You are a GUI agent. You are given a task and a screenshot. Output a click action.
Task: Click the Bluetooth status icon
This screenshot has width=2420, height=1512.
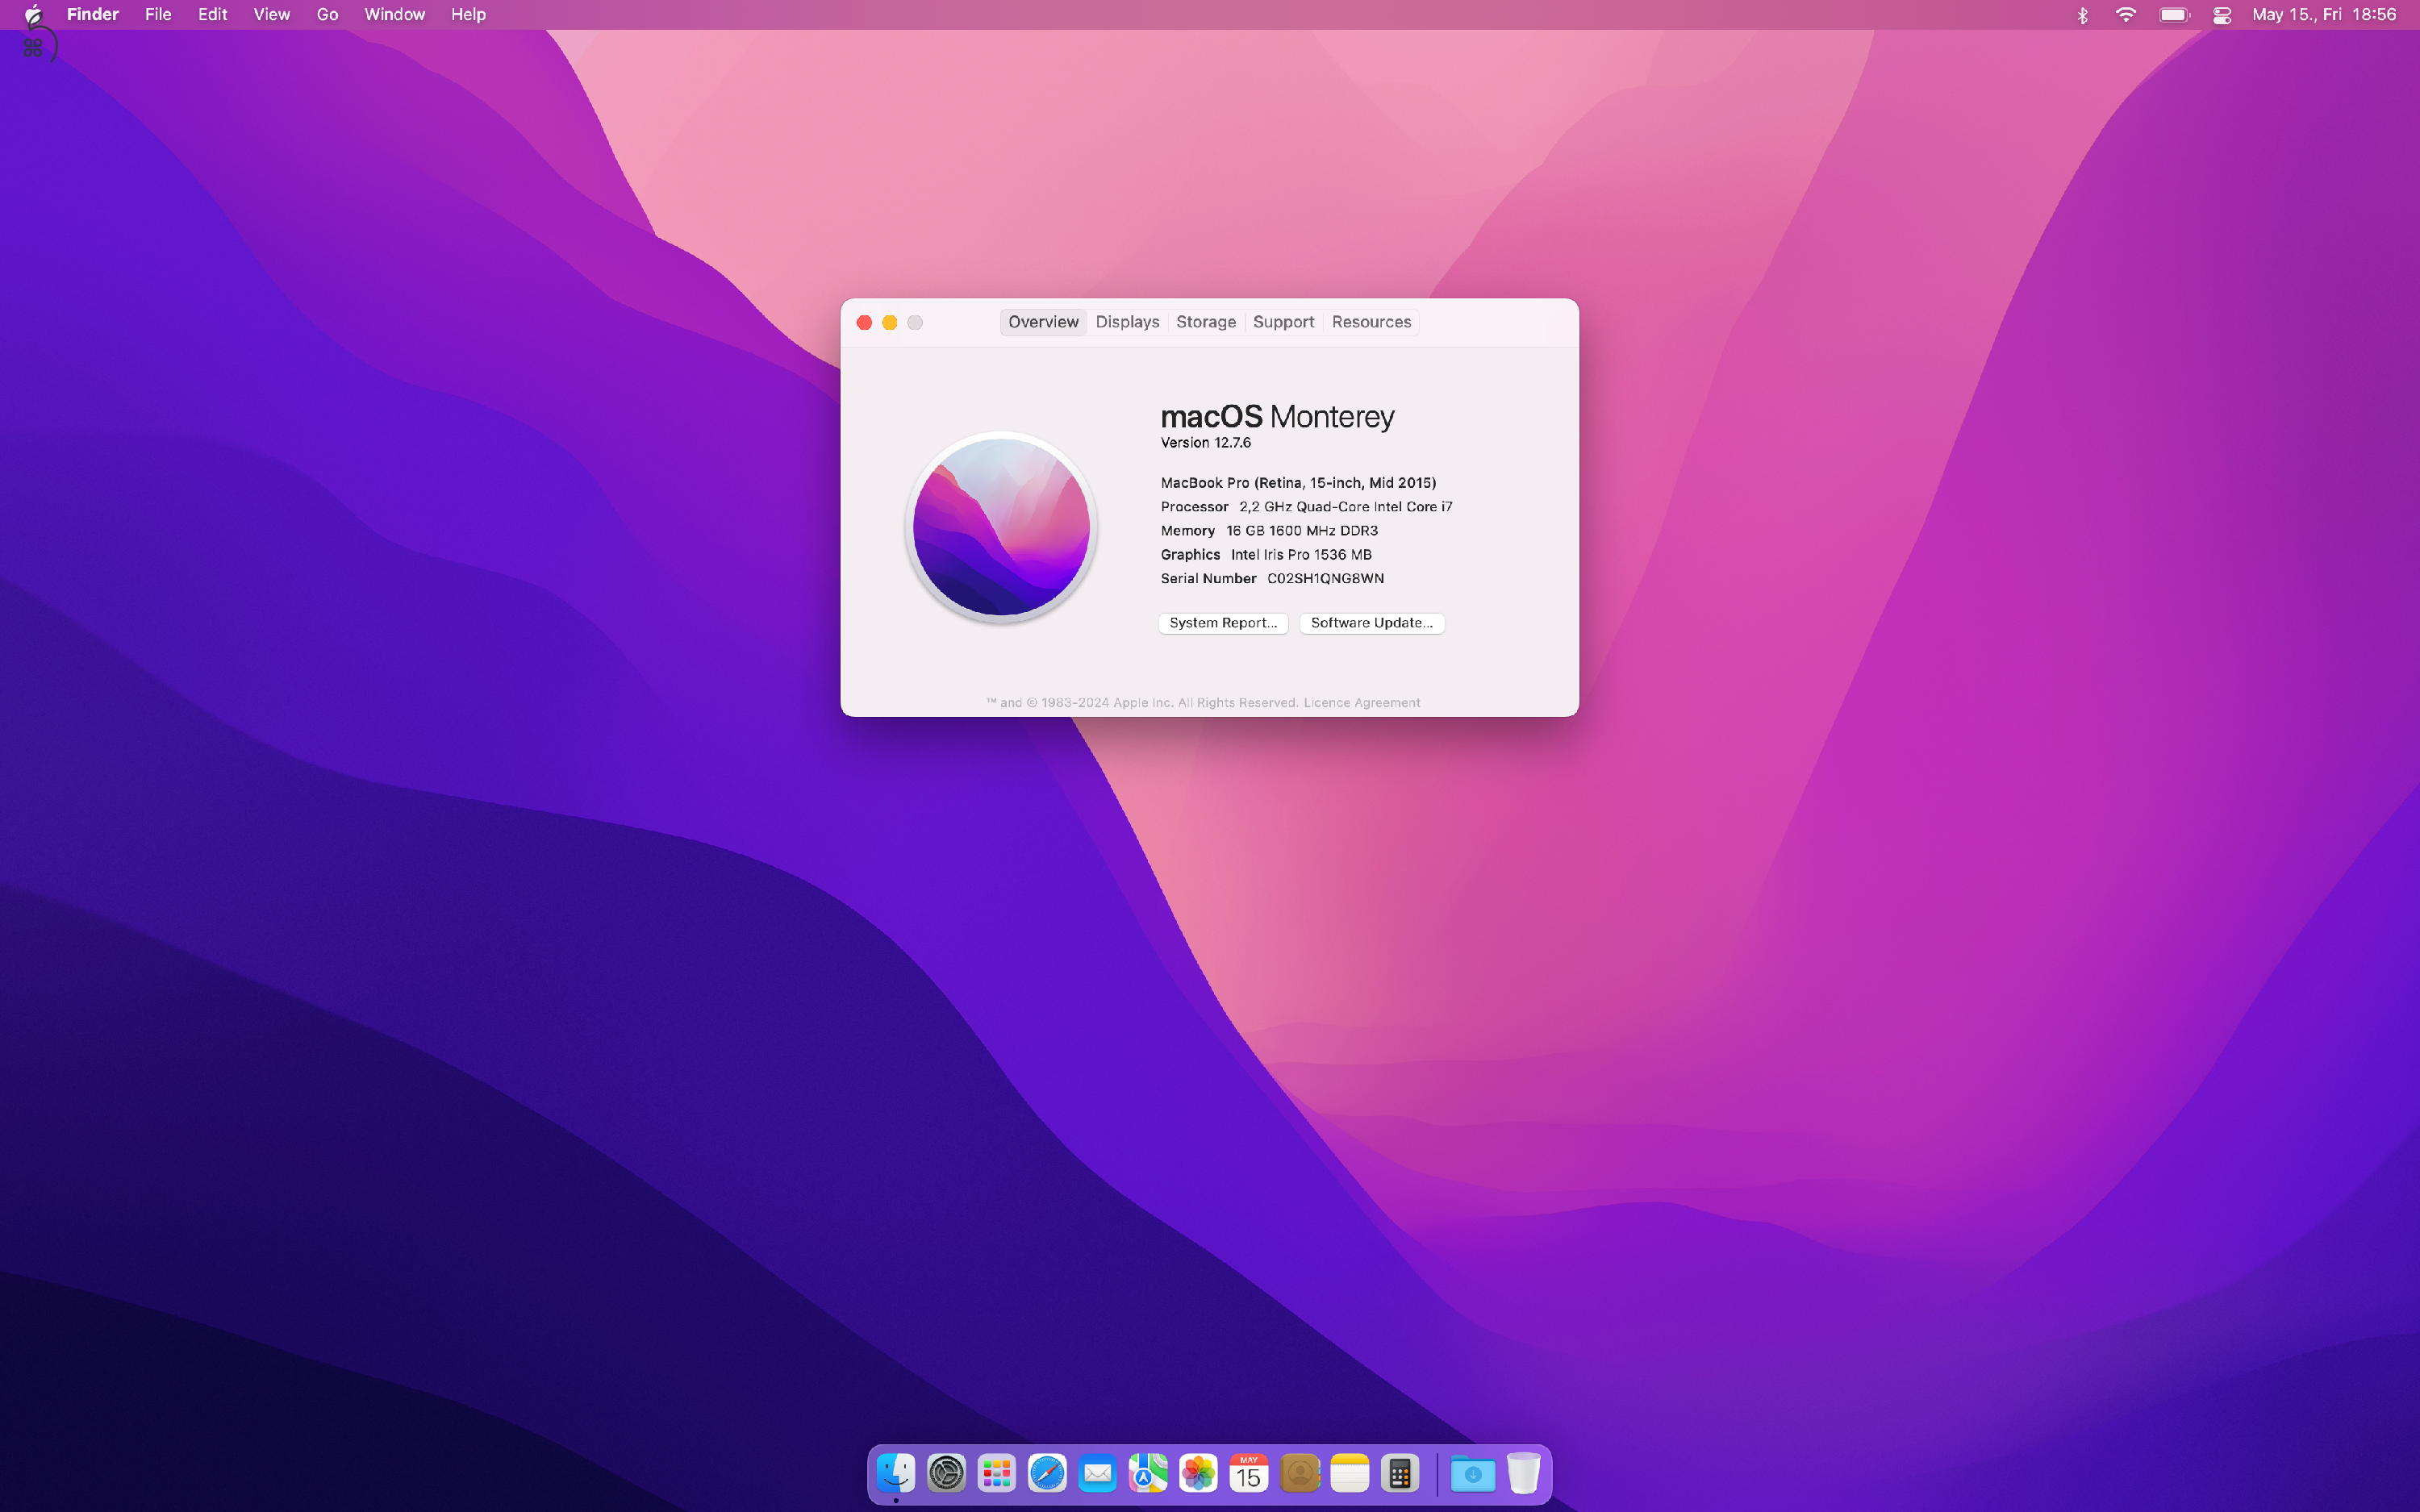tap(2083, 15)
